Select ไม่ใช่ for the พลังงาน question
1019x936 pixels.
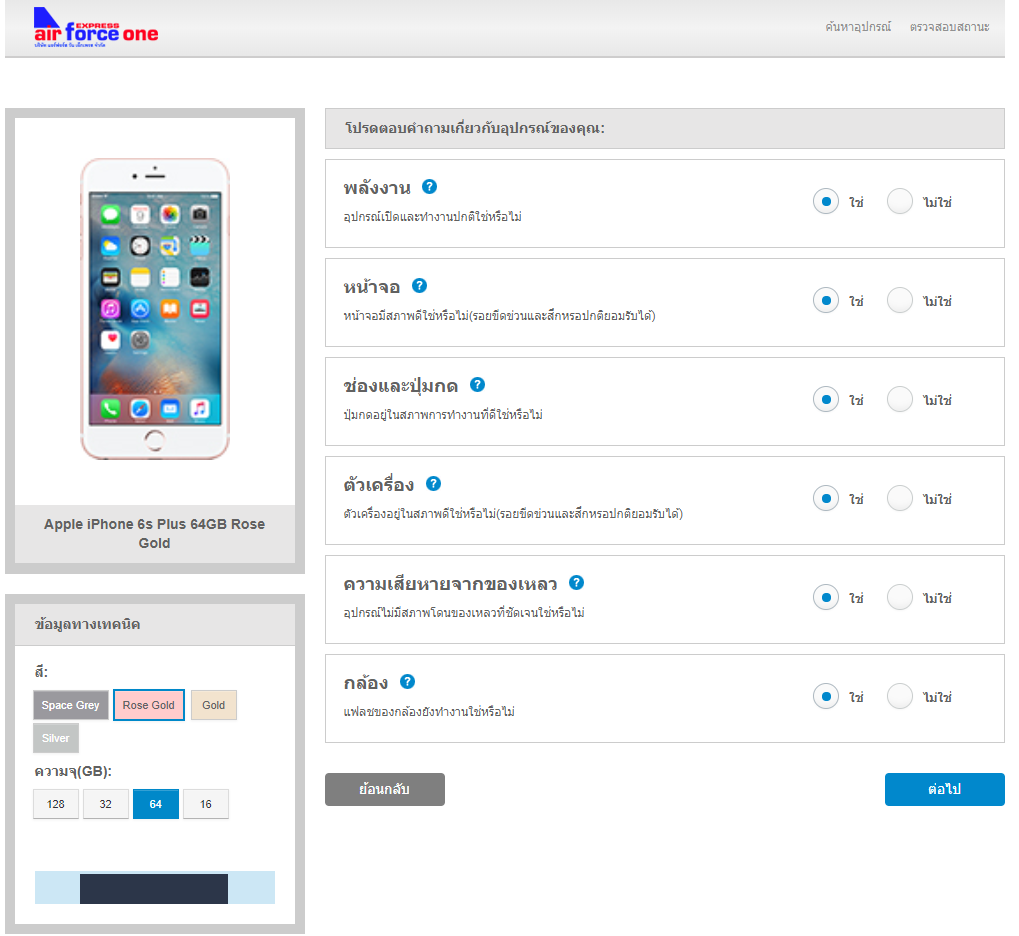coord(900,202)
